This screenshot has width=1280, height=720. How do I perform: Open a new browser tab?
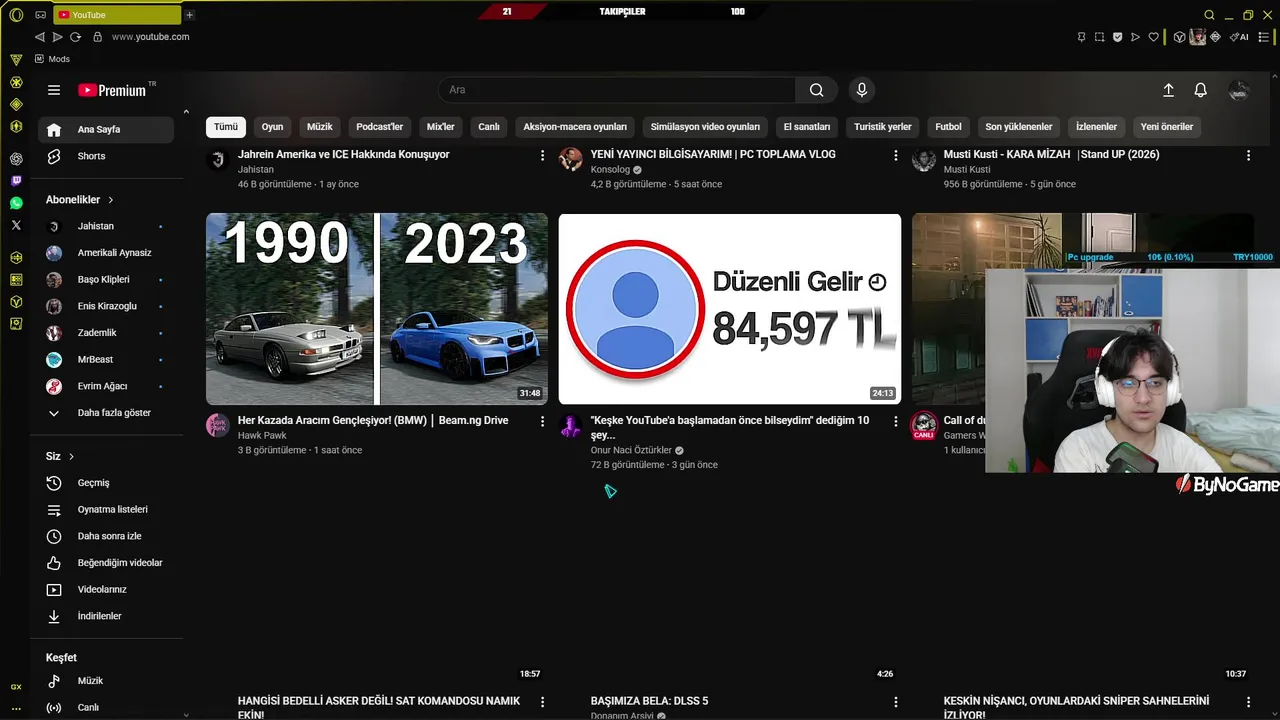pyautogui.click(x=189, y=14)
